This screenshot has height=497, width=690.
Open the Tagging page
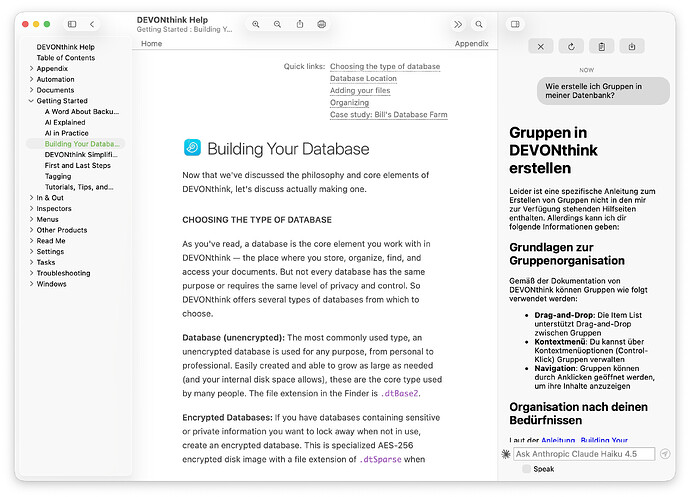58,176
